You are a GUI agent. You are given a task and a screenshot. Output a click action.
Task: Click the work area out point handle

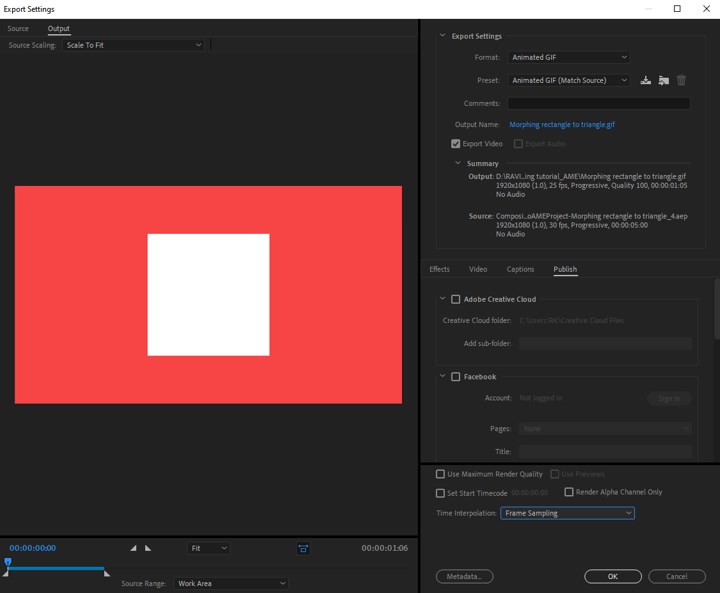[x=107, y=573]
